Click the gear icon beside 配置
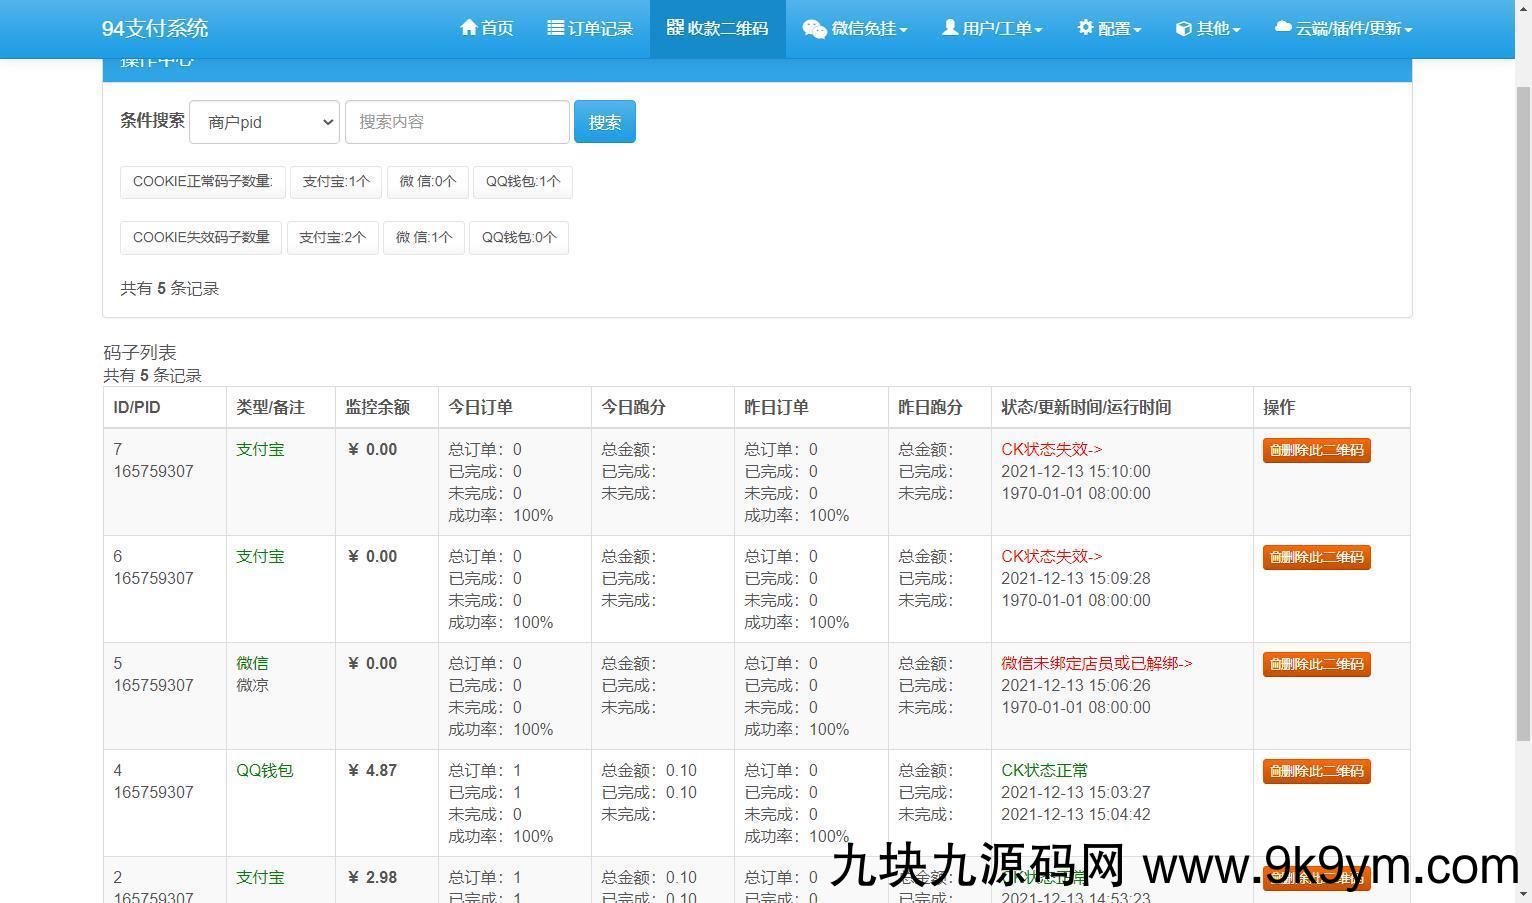Screen dimensions: 1532x903 (1085, 28)
